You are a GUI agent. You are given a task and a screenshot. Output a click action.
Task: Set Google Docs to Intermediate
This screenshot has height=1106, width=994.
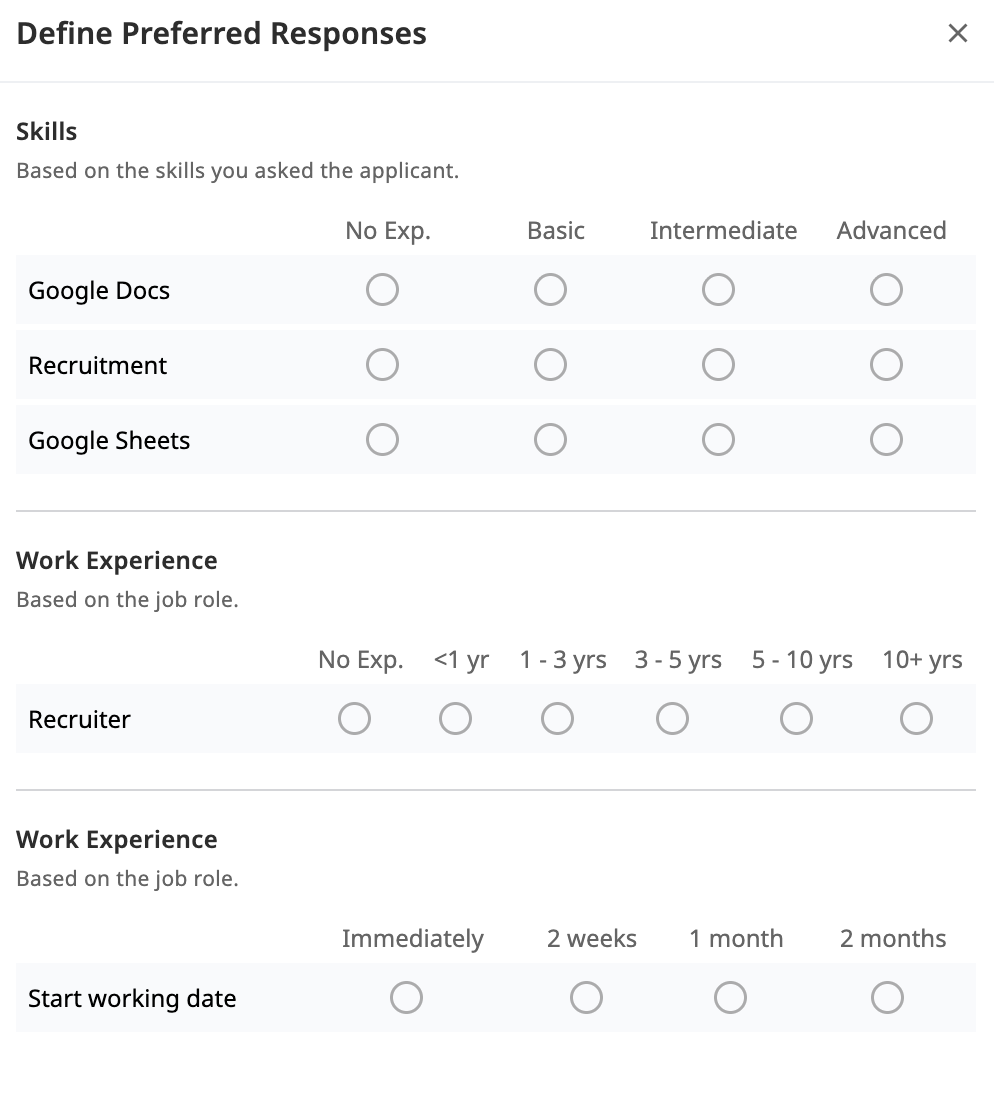coord(718,290)
